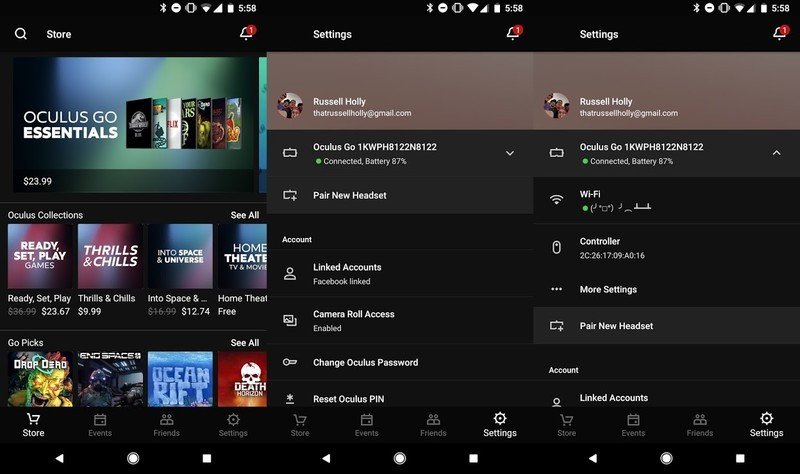The width and height of the screenshot is (800, 474).
Task: Tap Pair New Headset icon in right screen
Action: (x=557, y=326)
